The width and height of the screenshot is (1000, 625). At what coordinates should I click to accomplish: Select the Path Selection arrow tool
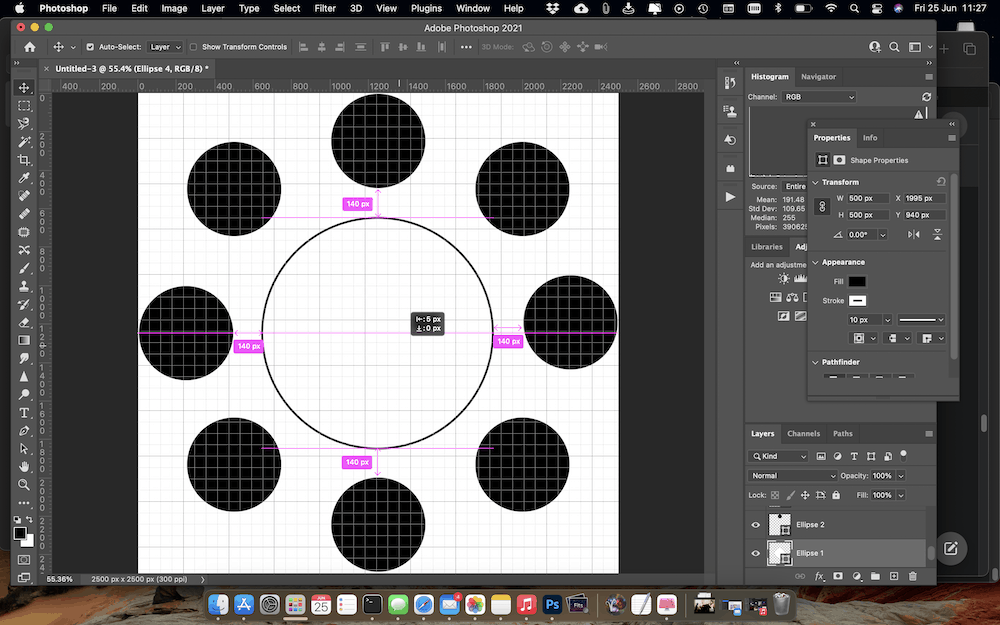[x=24, y=448]
